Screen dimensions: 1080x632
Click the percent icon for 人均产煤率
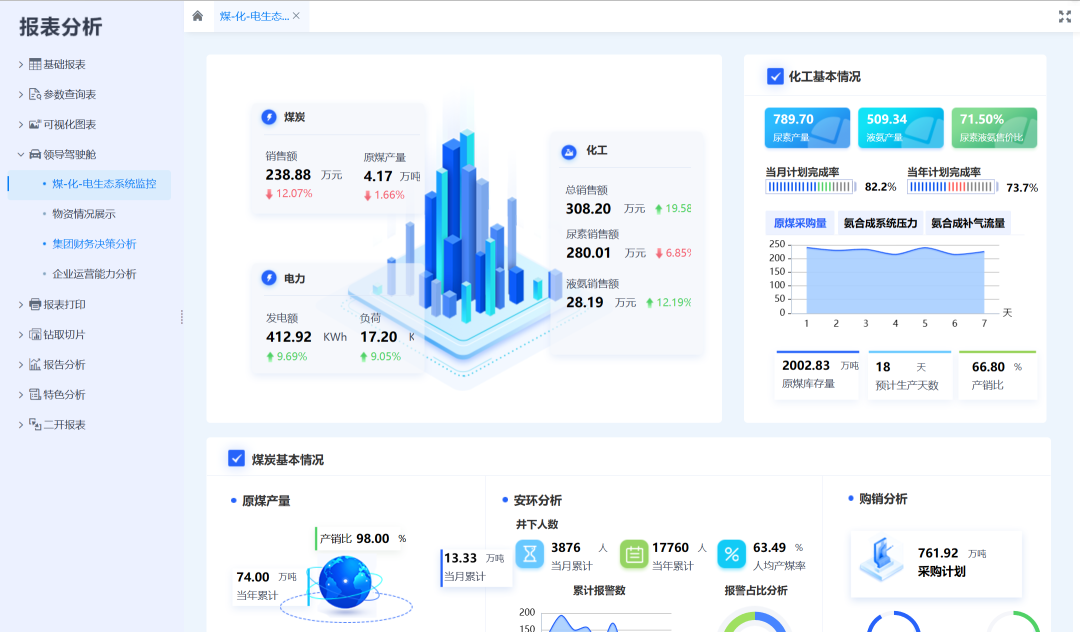click(x=731, y=554)
